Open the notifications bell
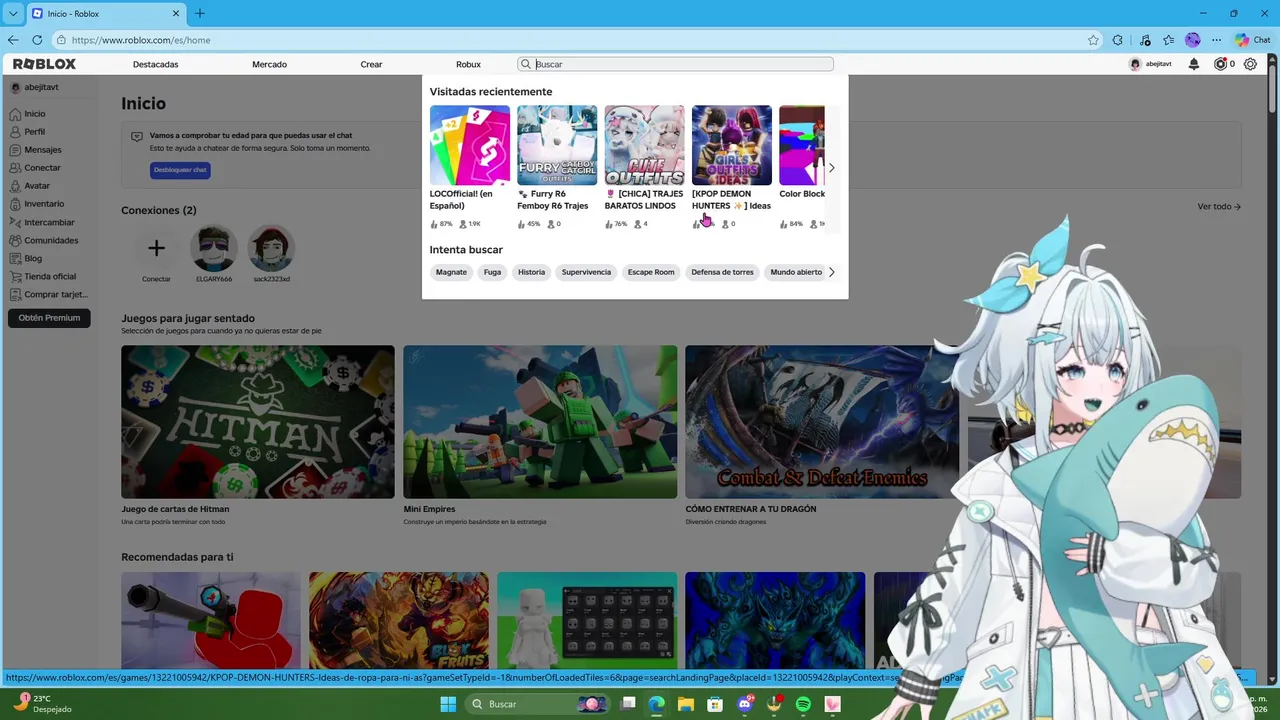 pos(1193,64)
